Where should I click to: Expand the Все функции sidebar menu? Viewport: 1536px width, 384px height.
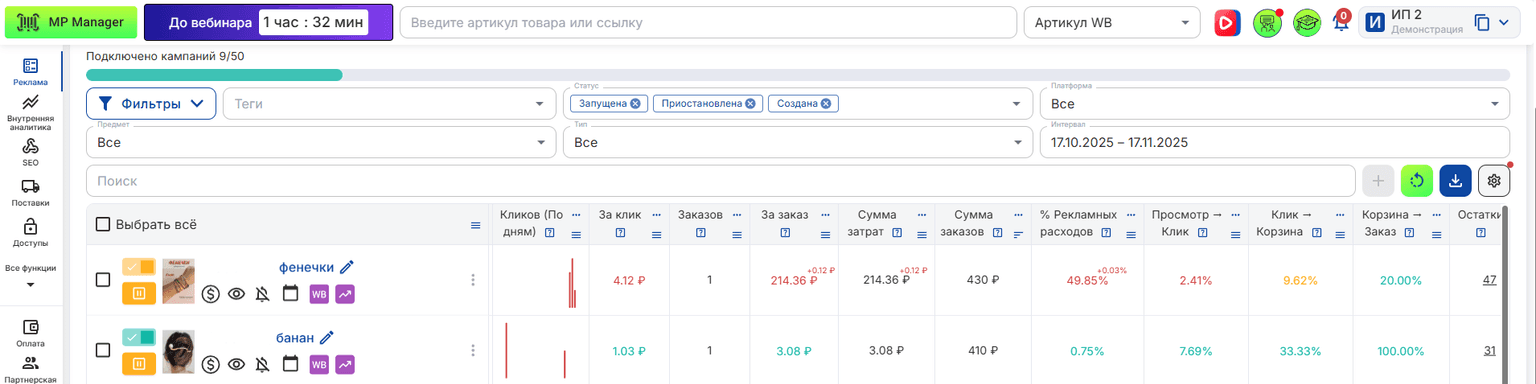[x=30, y=275]
